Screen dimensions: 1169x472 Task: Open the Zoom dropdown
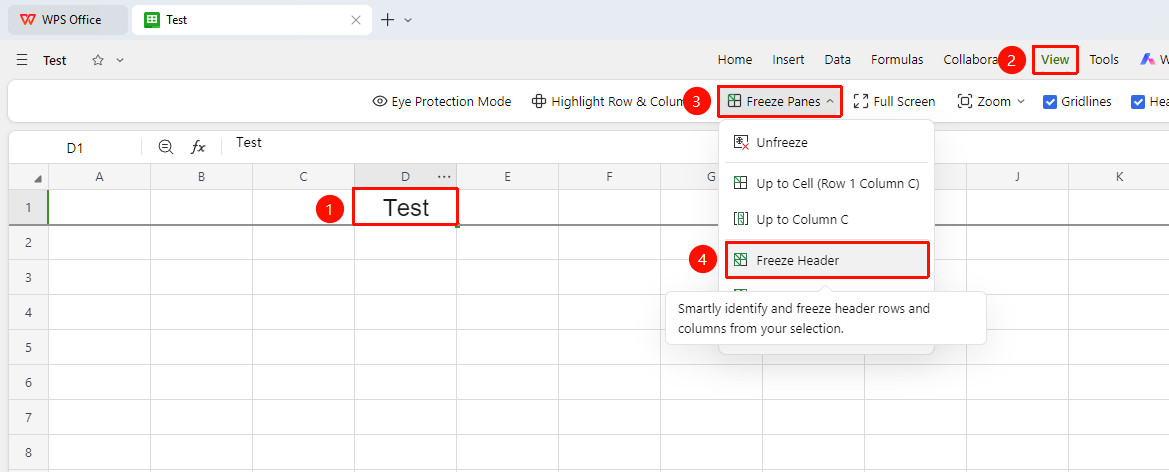[x=991, y=101]
